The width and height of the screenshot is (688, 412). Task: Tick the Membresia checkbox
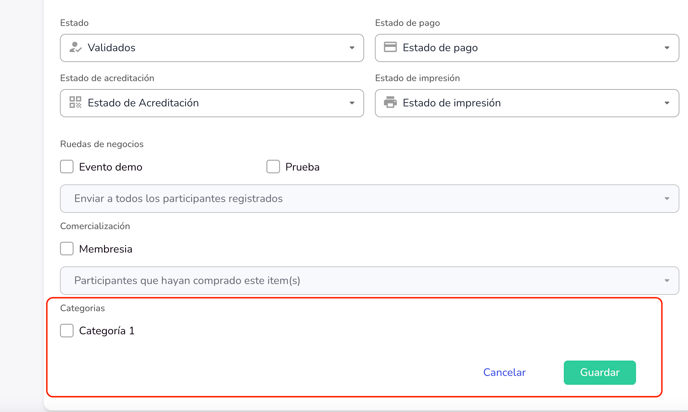point(67,249)
